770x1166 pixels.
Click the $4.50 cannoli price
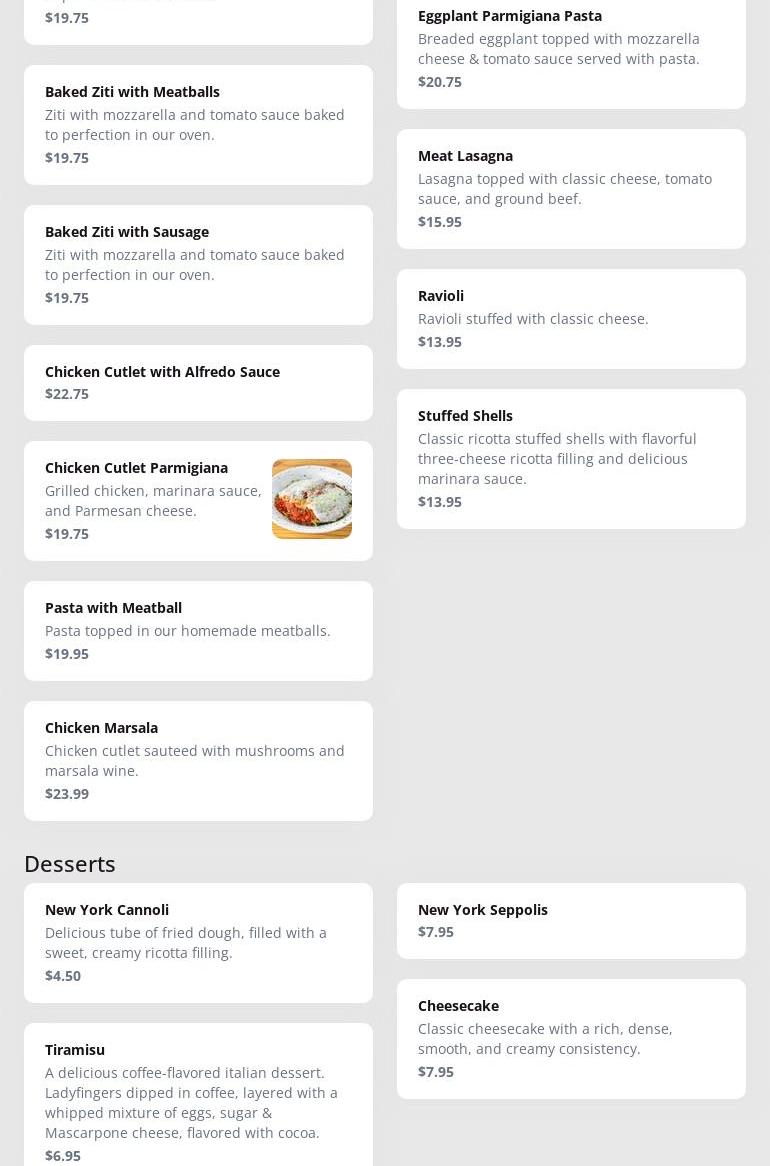[63, 976]
